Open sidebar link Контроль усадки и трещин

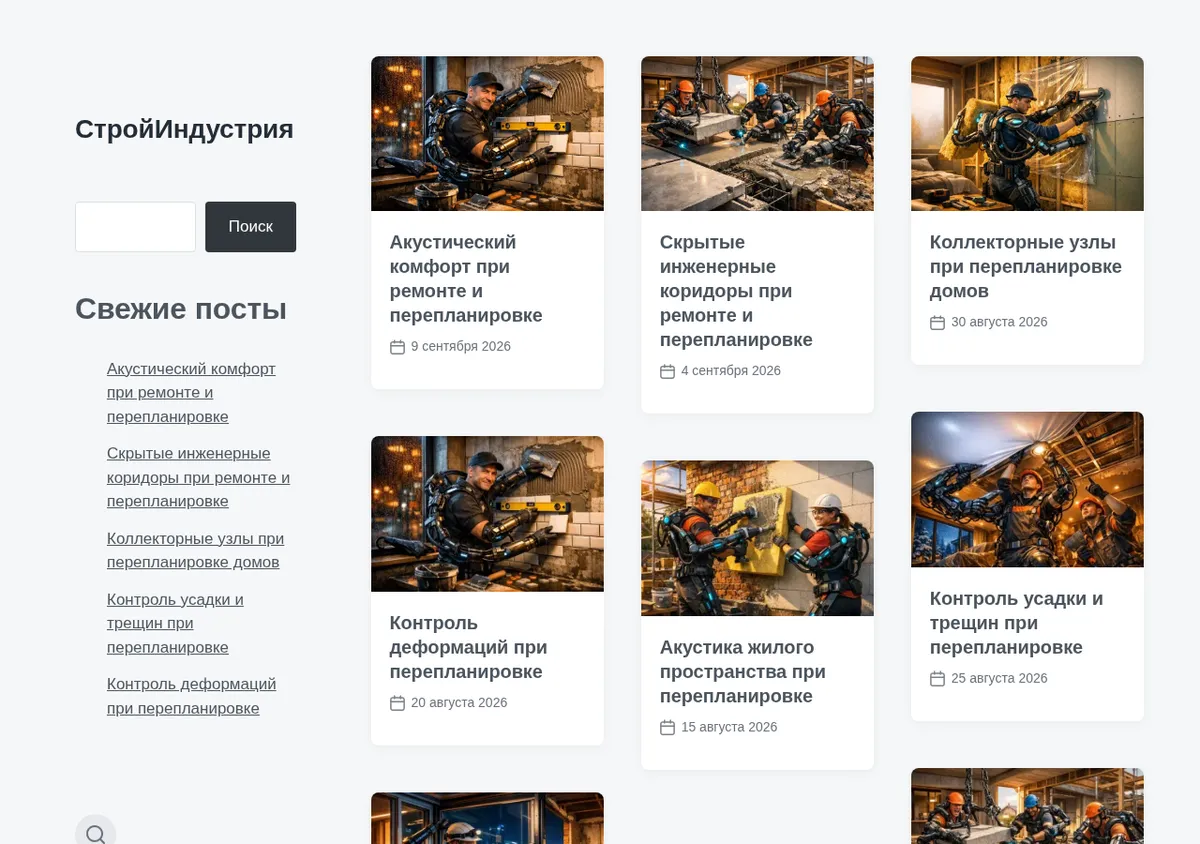click(175, 623)
